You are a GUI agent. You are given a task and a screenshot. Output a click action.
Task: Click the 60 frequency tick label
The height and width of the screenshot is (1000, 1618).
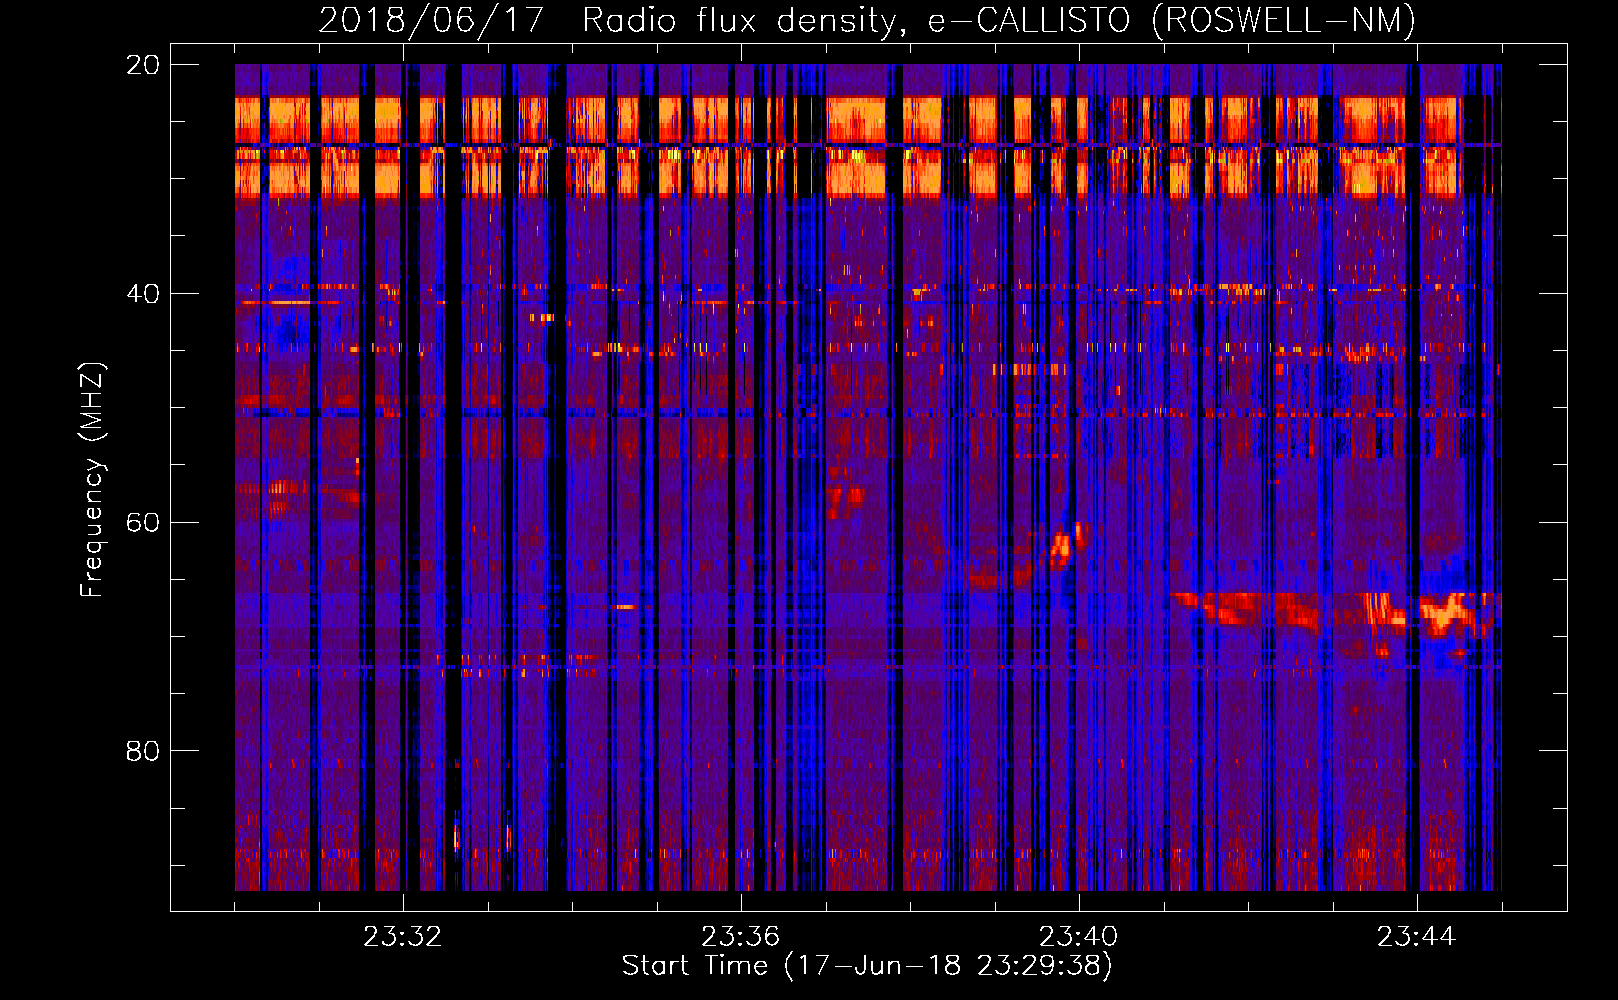click(142, 522)
